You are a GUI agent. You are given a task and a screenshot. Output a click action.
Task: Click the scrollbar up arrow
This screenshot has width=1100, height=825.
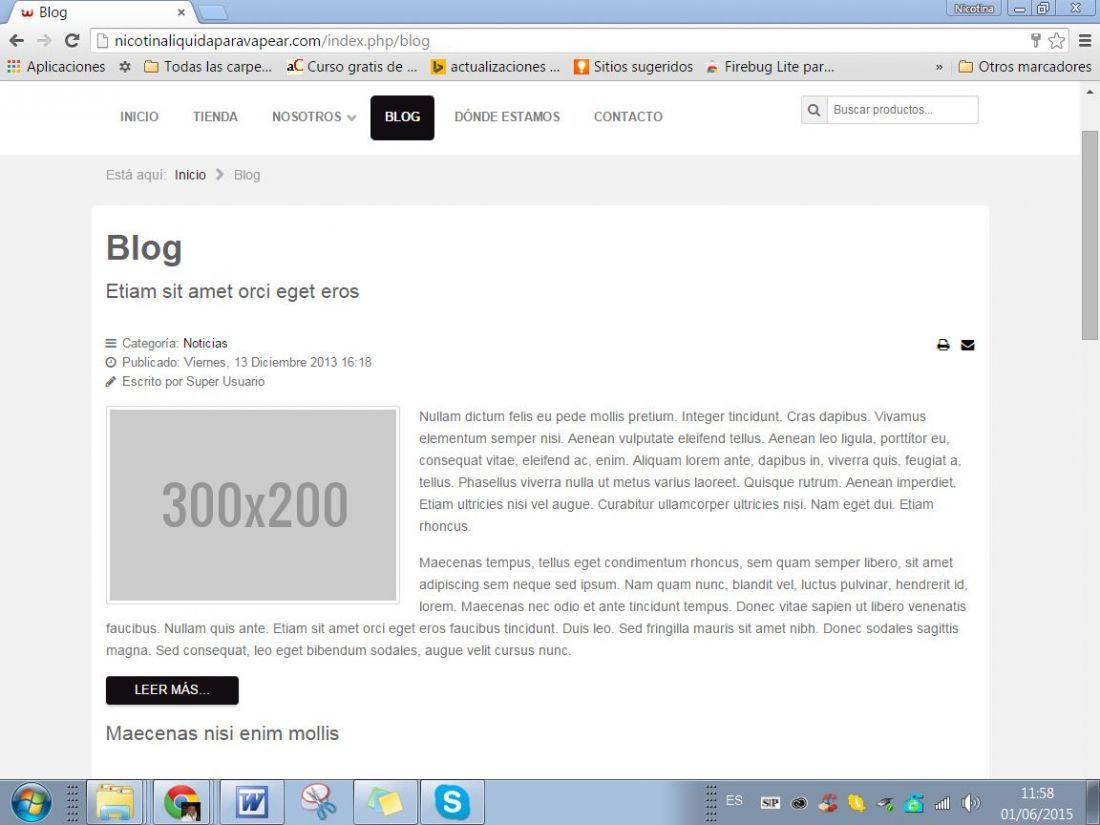[1089, 92]
